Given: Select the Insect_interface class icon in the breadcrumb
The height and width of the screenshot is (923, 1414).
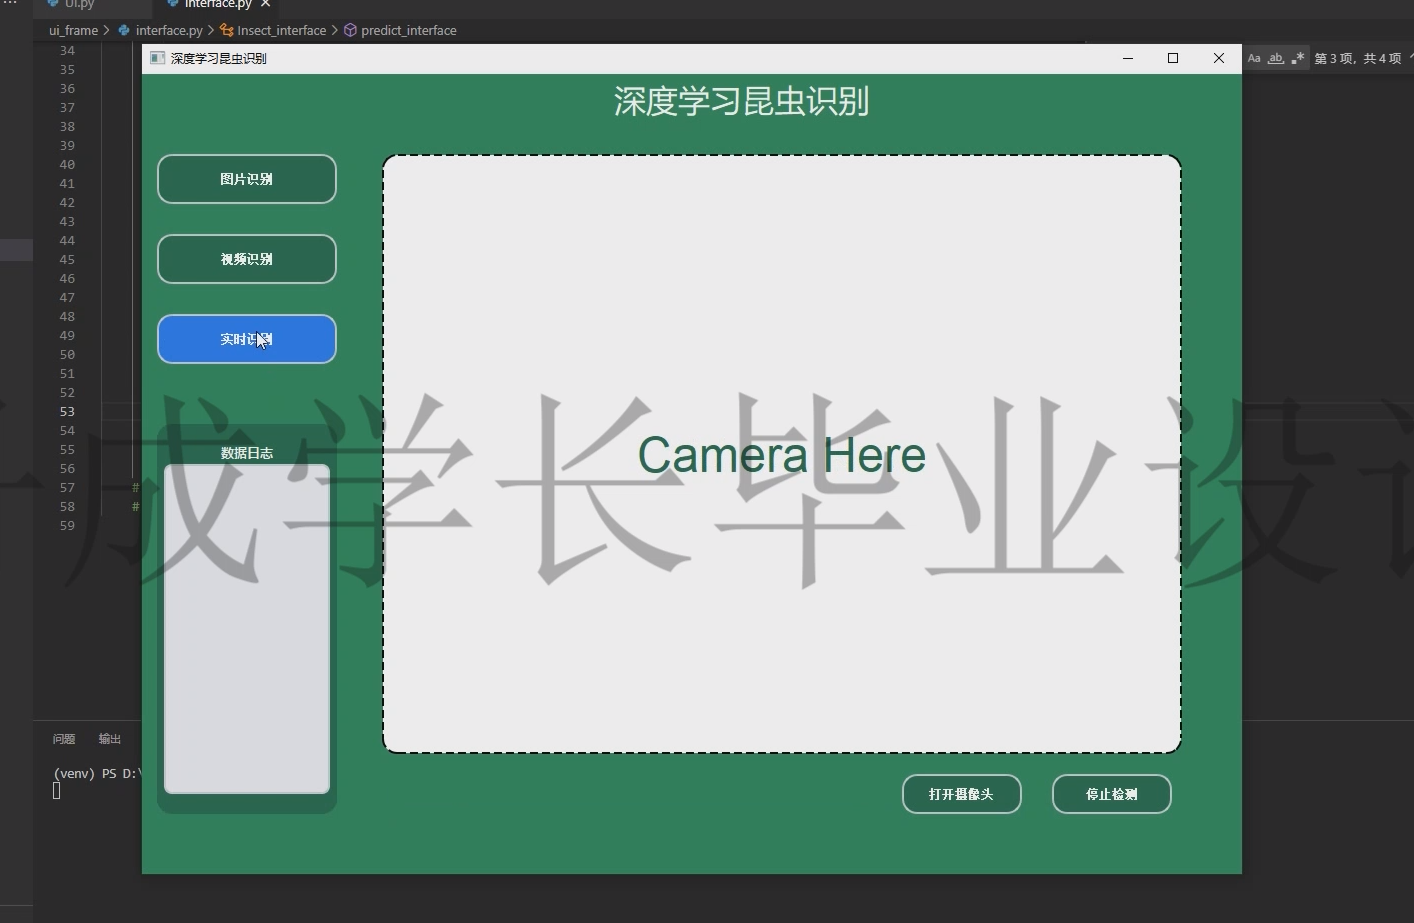Looking at the screenshot, I should 227,30.
